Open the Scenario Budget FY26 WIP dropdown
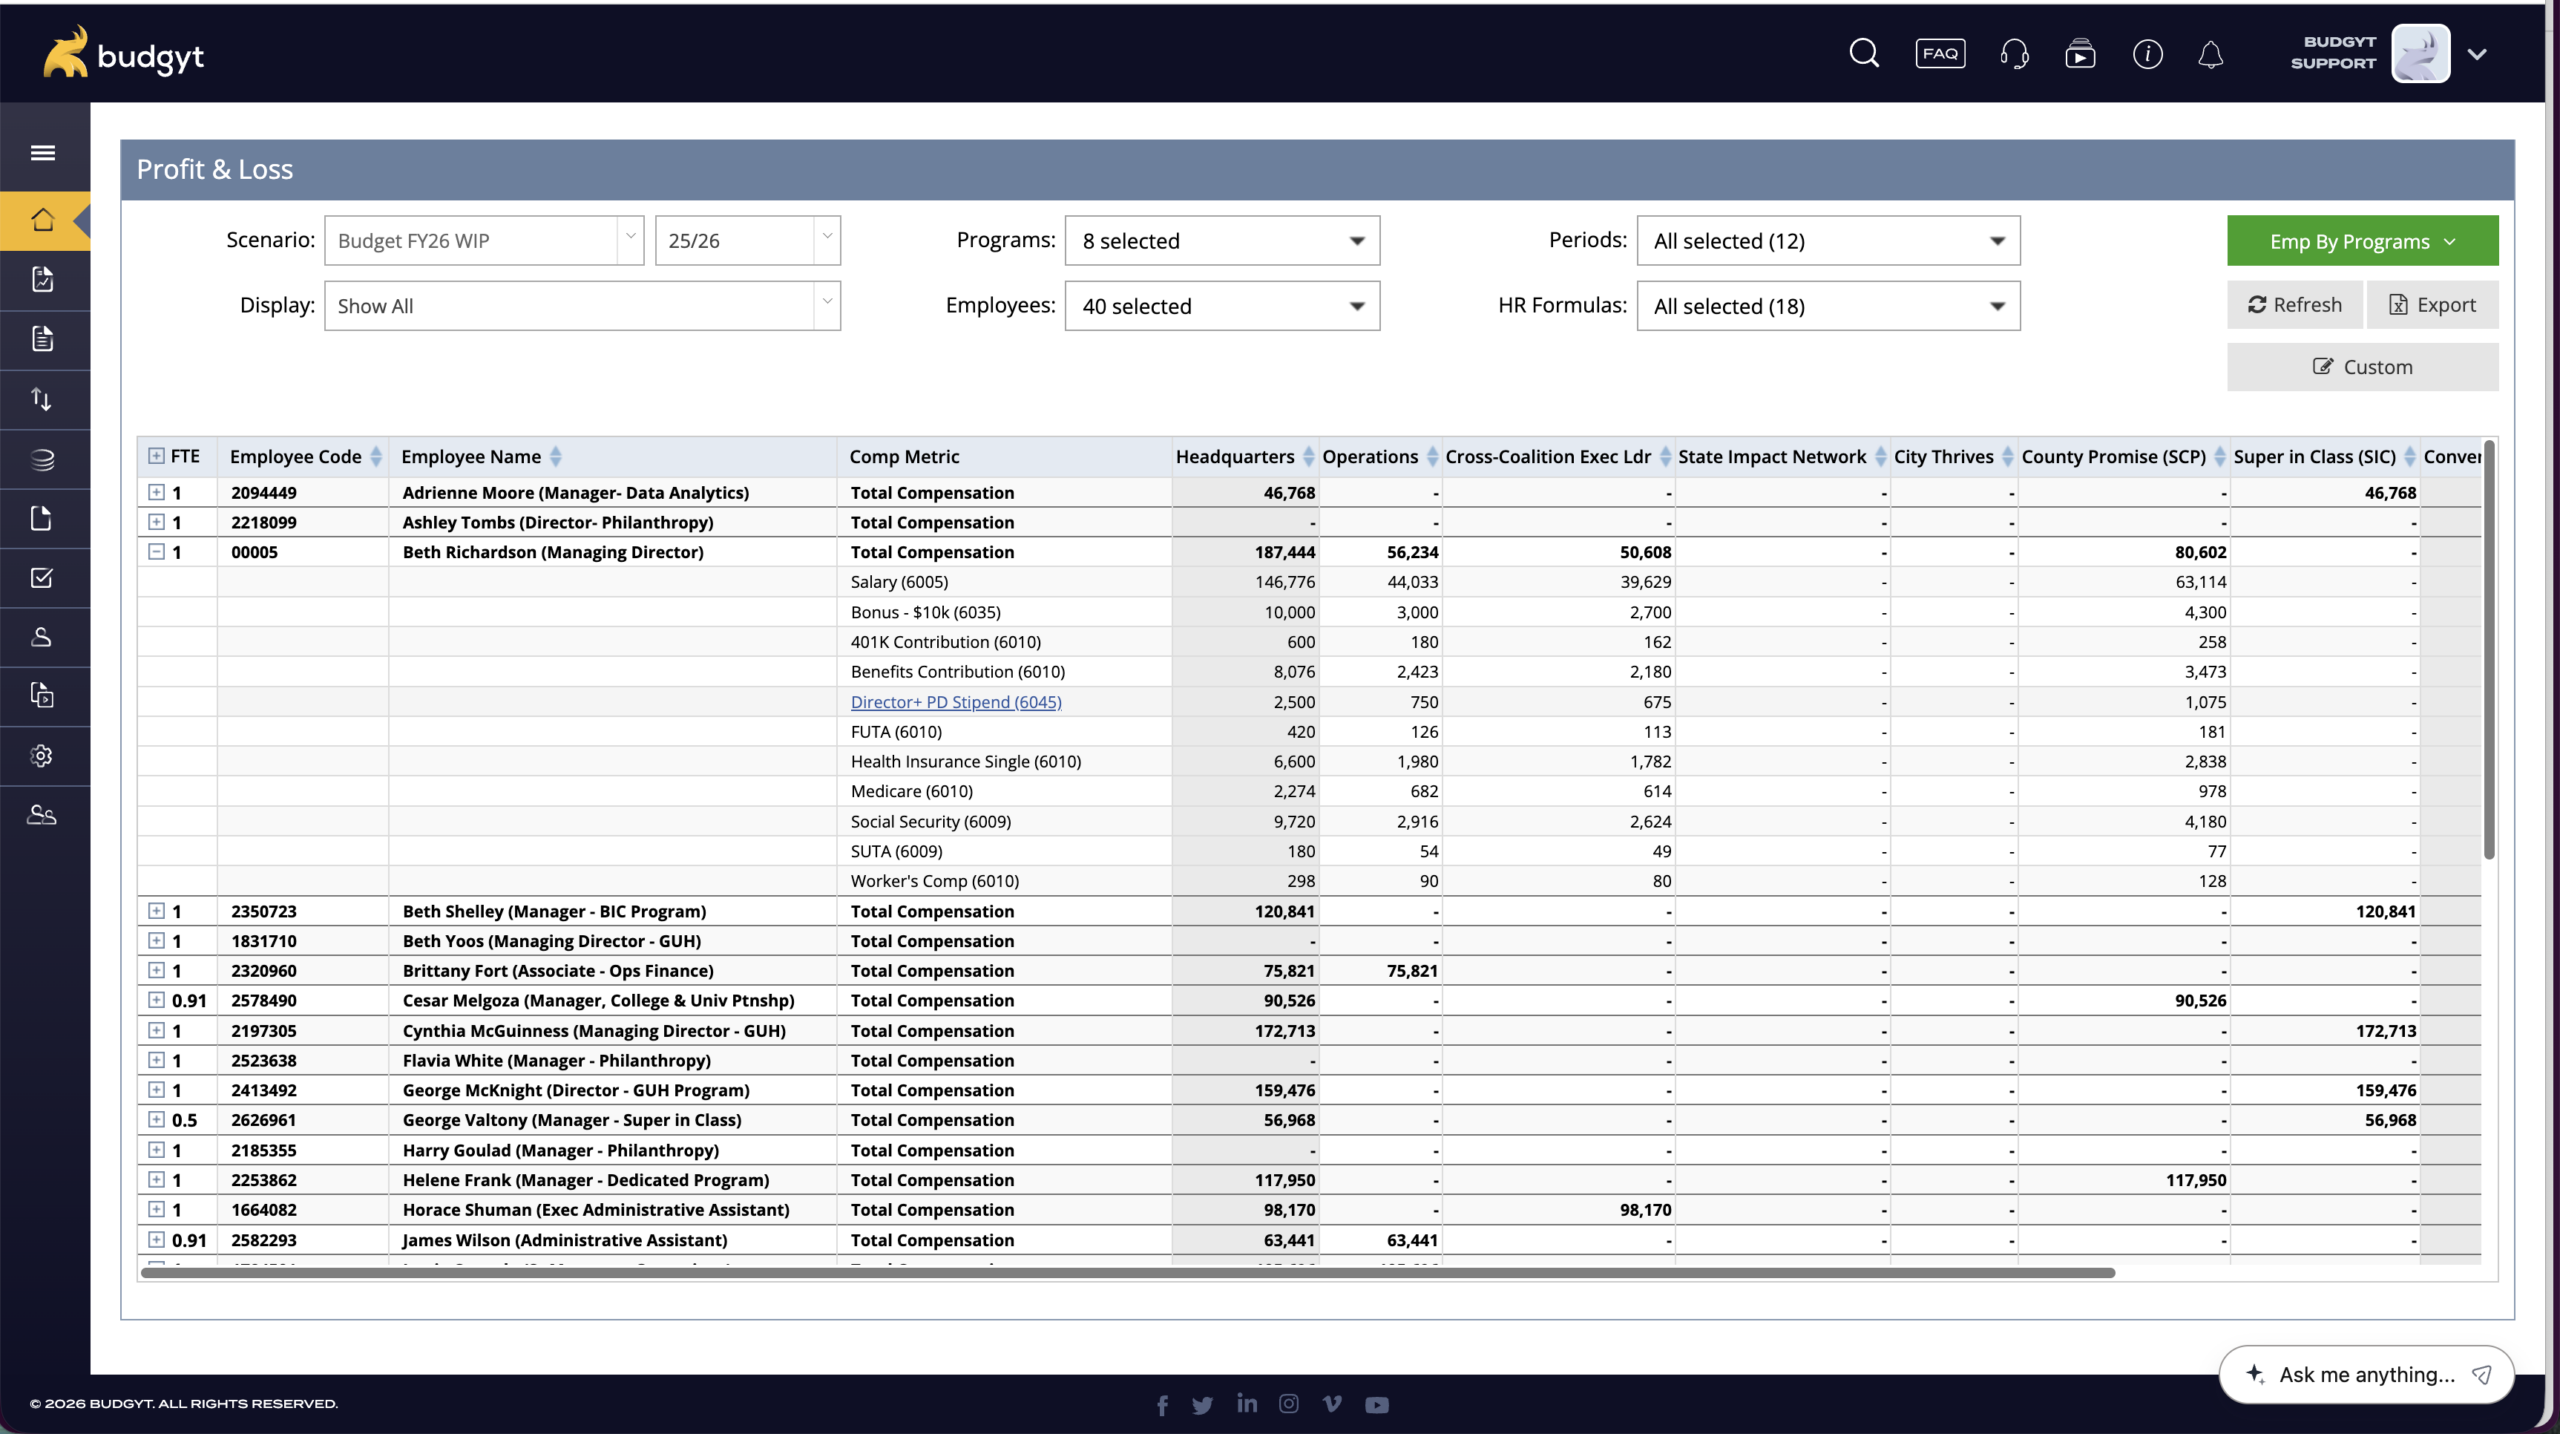The width and height of the screenshot is (2560, 1434). [x=484, y=241]
